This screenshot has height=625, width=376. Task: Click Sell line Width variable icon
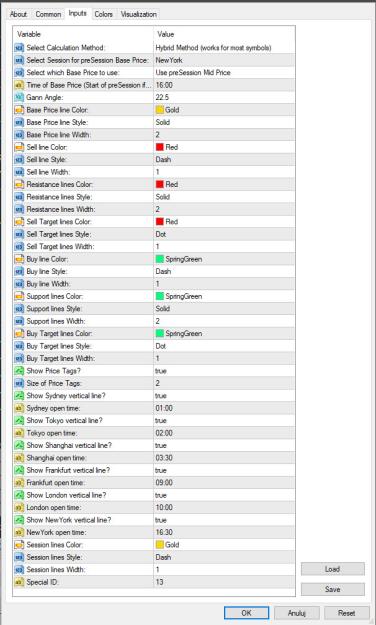tap(19, 172)
